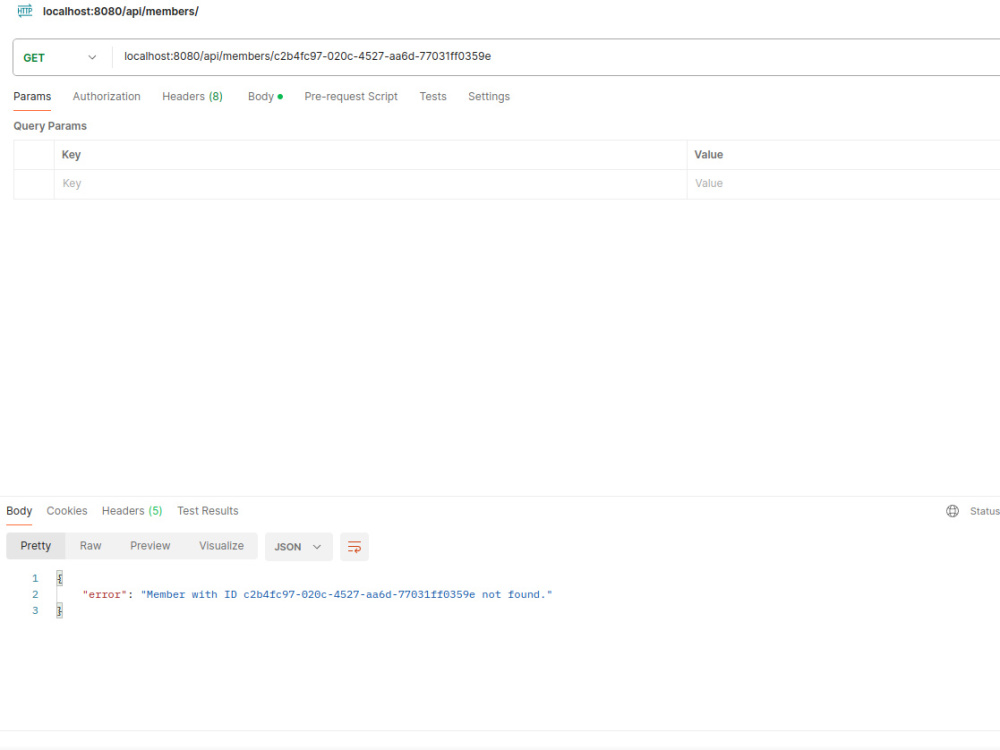The height and width of the screenshot is (750, 1000).
Task: Click the Query Params heading
Action: pos(50,126)
